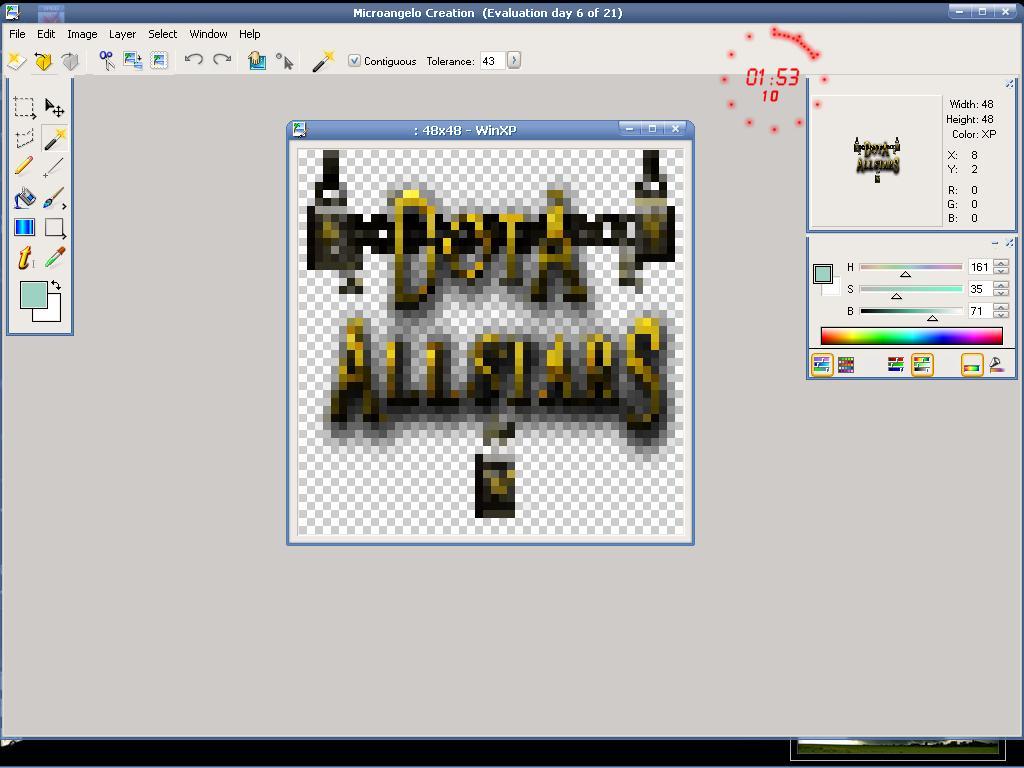Click the H value input field

979,266
